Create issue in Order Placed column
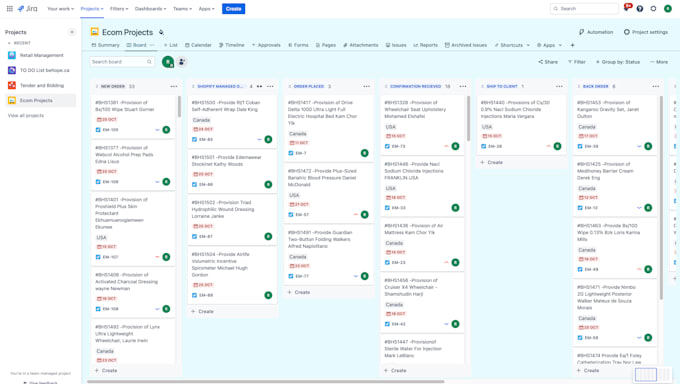Screen dimensions: 680x384 [x=299, y=292]
